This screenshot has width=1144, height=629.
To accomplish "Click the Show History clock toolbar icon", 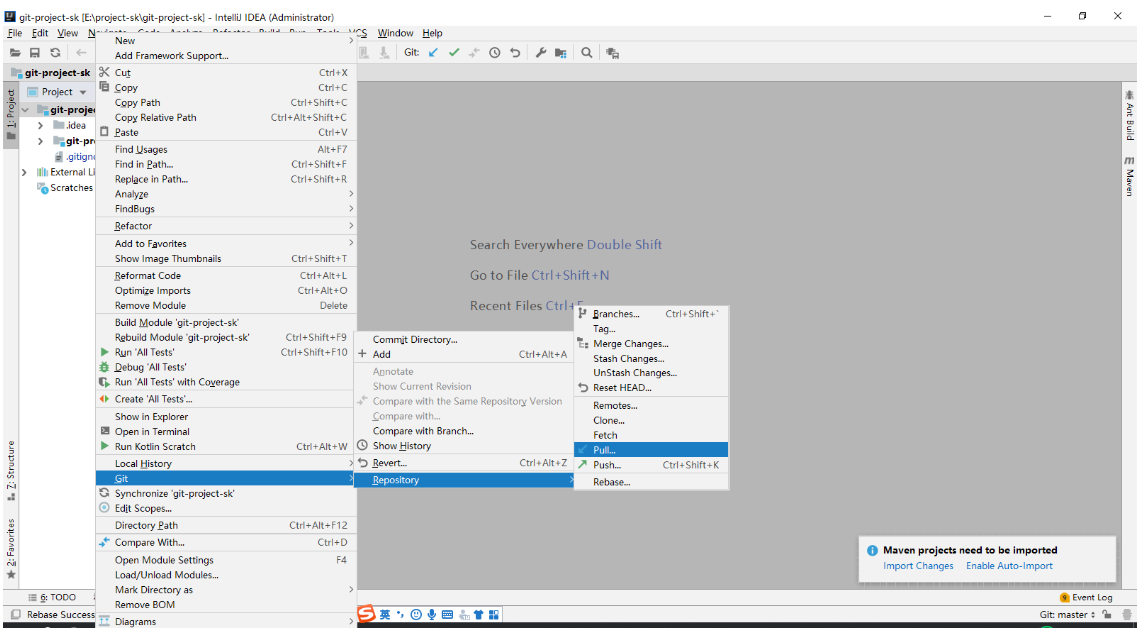I will (x=495, y=53).
